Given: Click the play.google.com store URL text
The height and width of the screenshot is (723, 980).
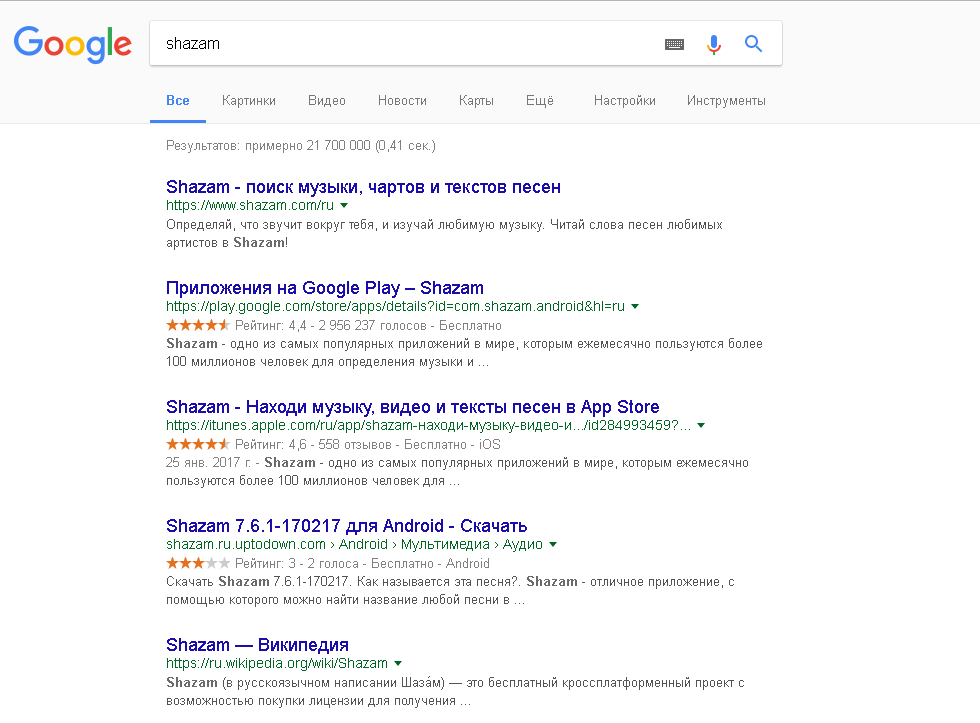Looking at the screenshot, I should click(395, 306).
